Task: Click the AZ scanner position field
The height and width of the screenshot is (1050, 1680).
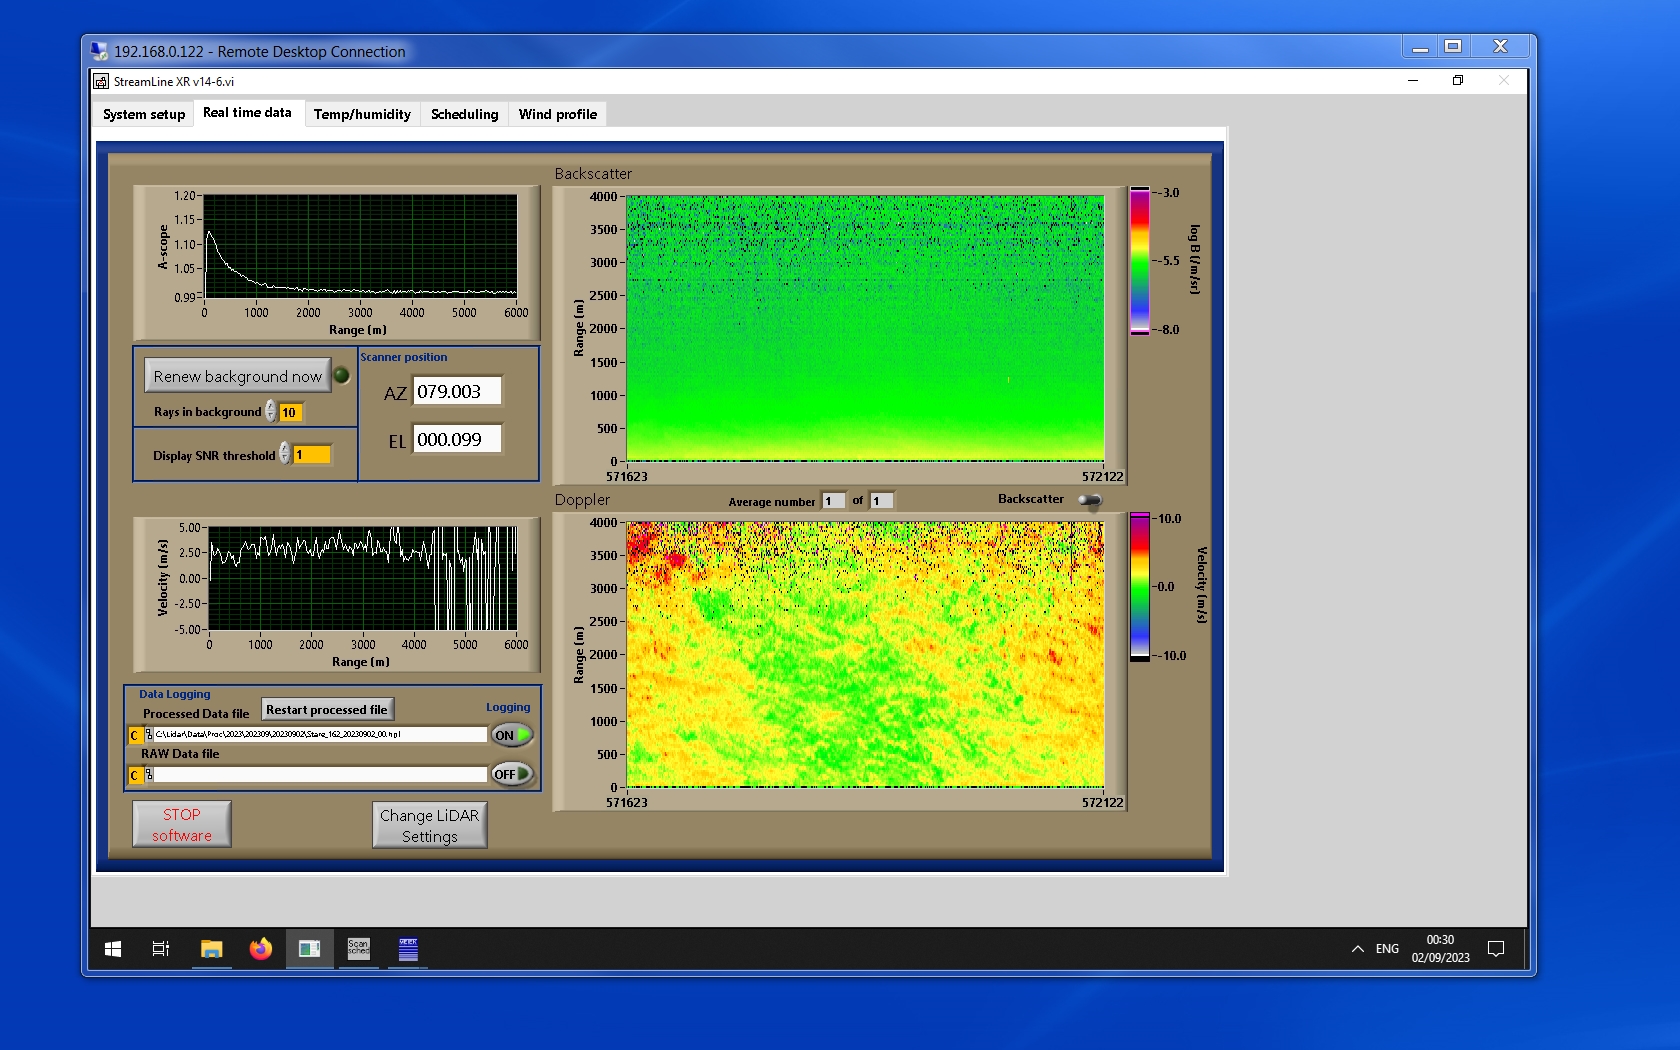Action: pos(457,392)
